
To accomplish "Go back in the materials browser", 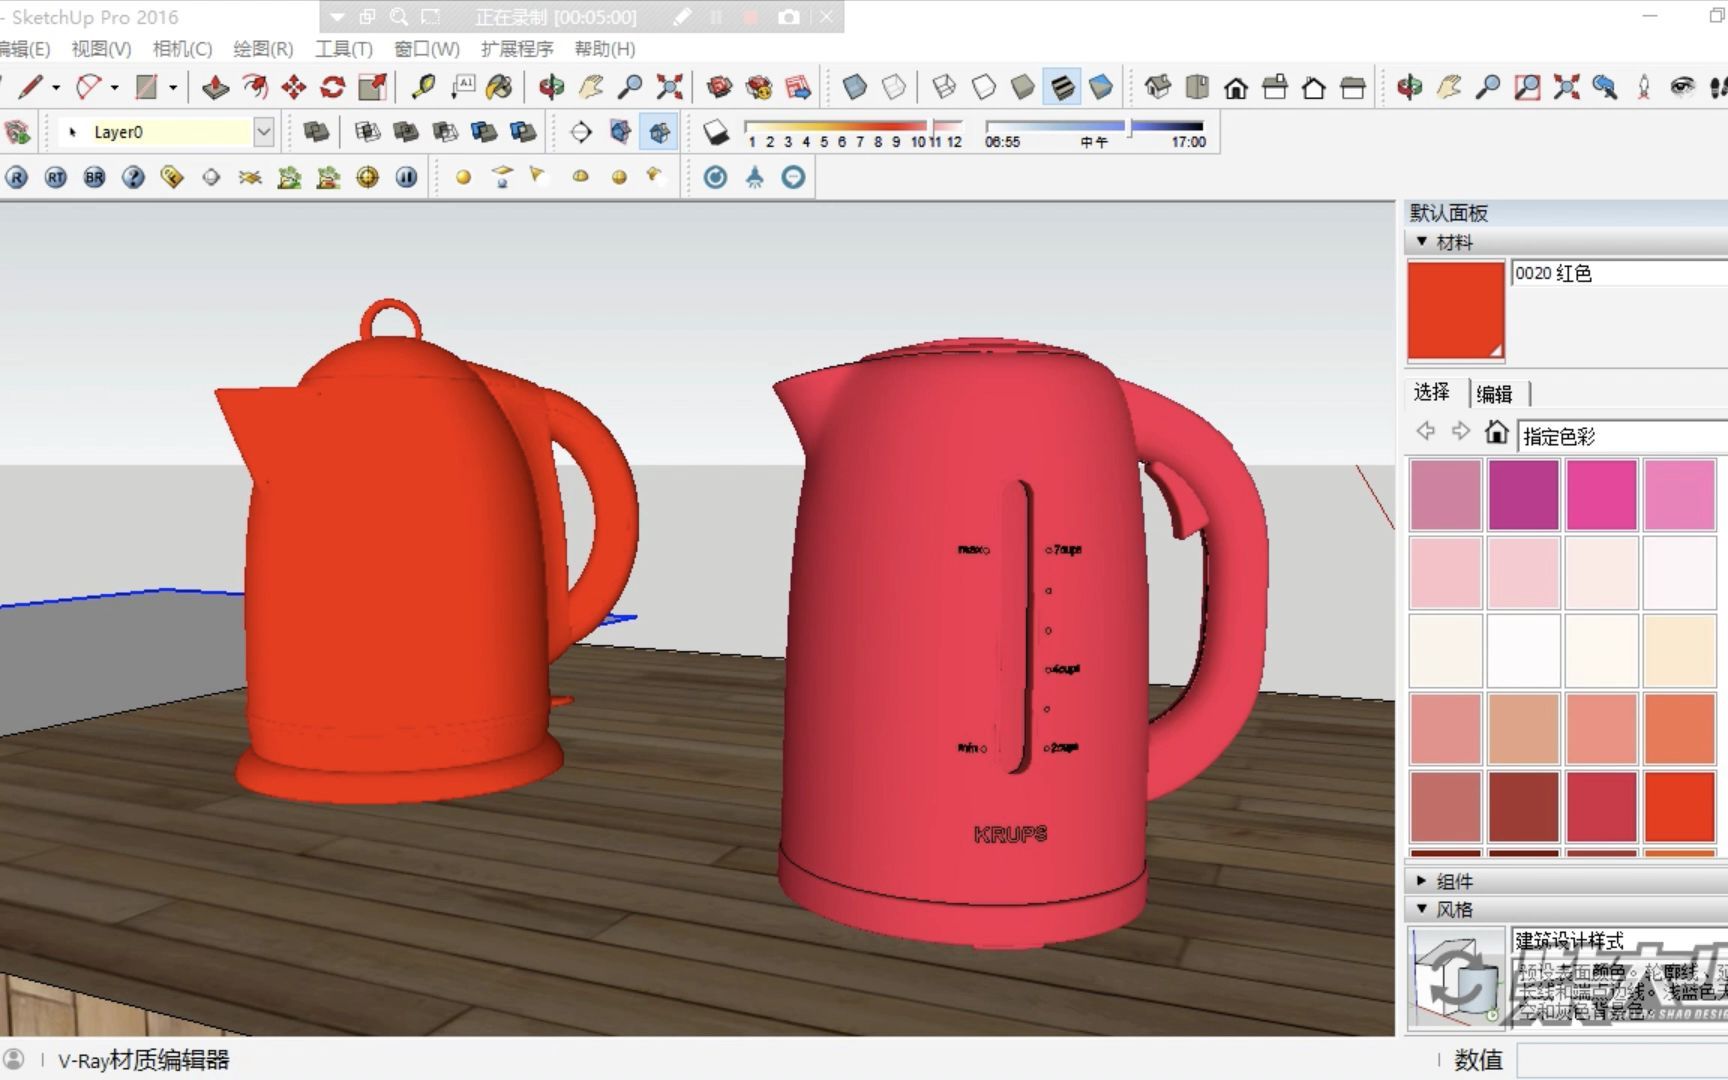I will (x=1426, y=431).
